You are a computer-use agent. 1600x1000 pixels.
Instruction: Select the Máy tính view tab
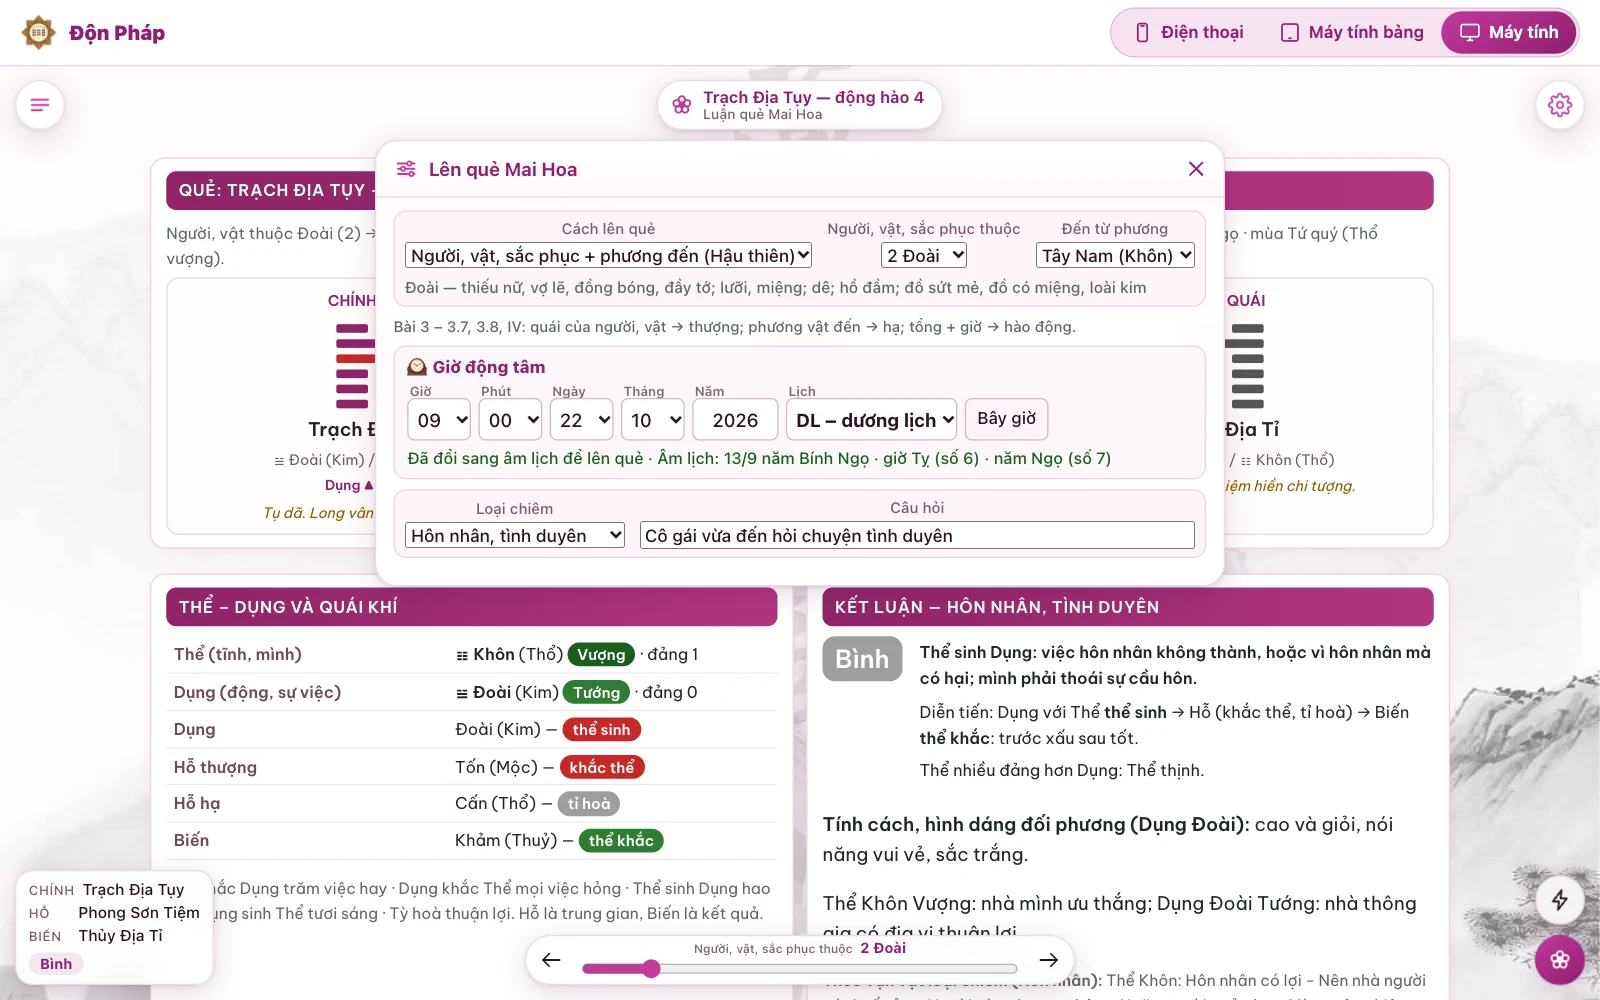[1509, 33]
